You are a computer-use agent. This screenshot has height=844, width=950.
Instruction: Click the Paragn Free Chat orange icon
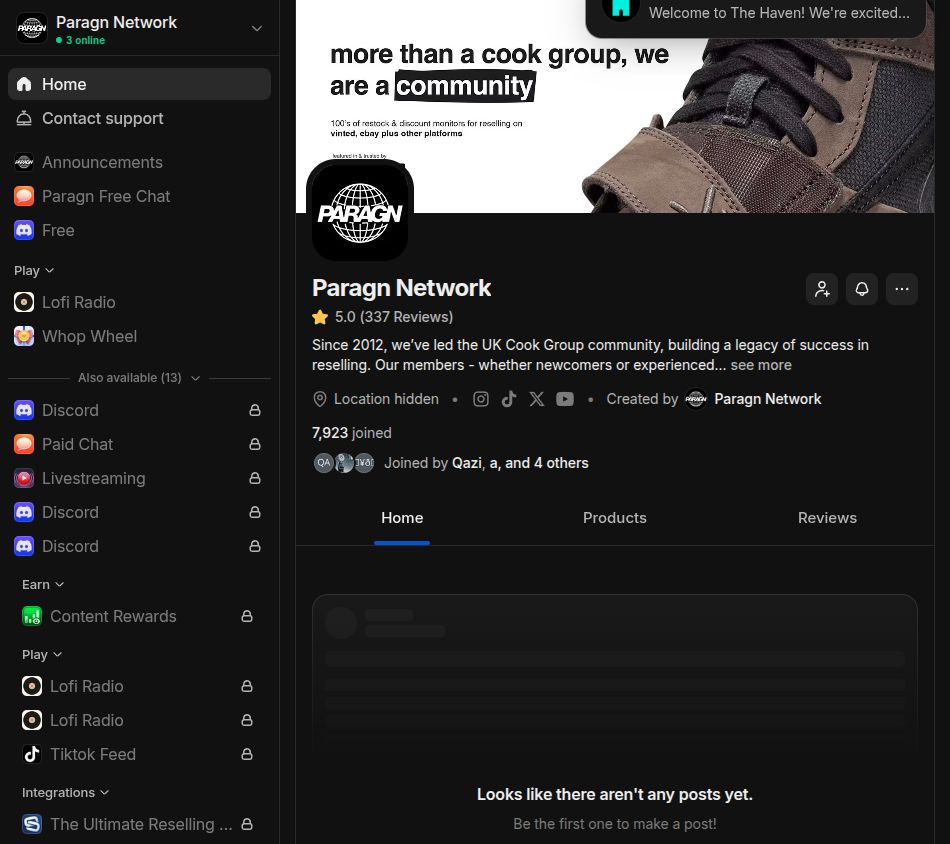[24, 196]
